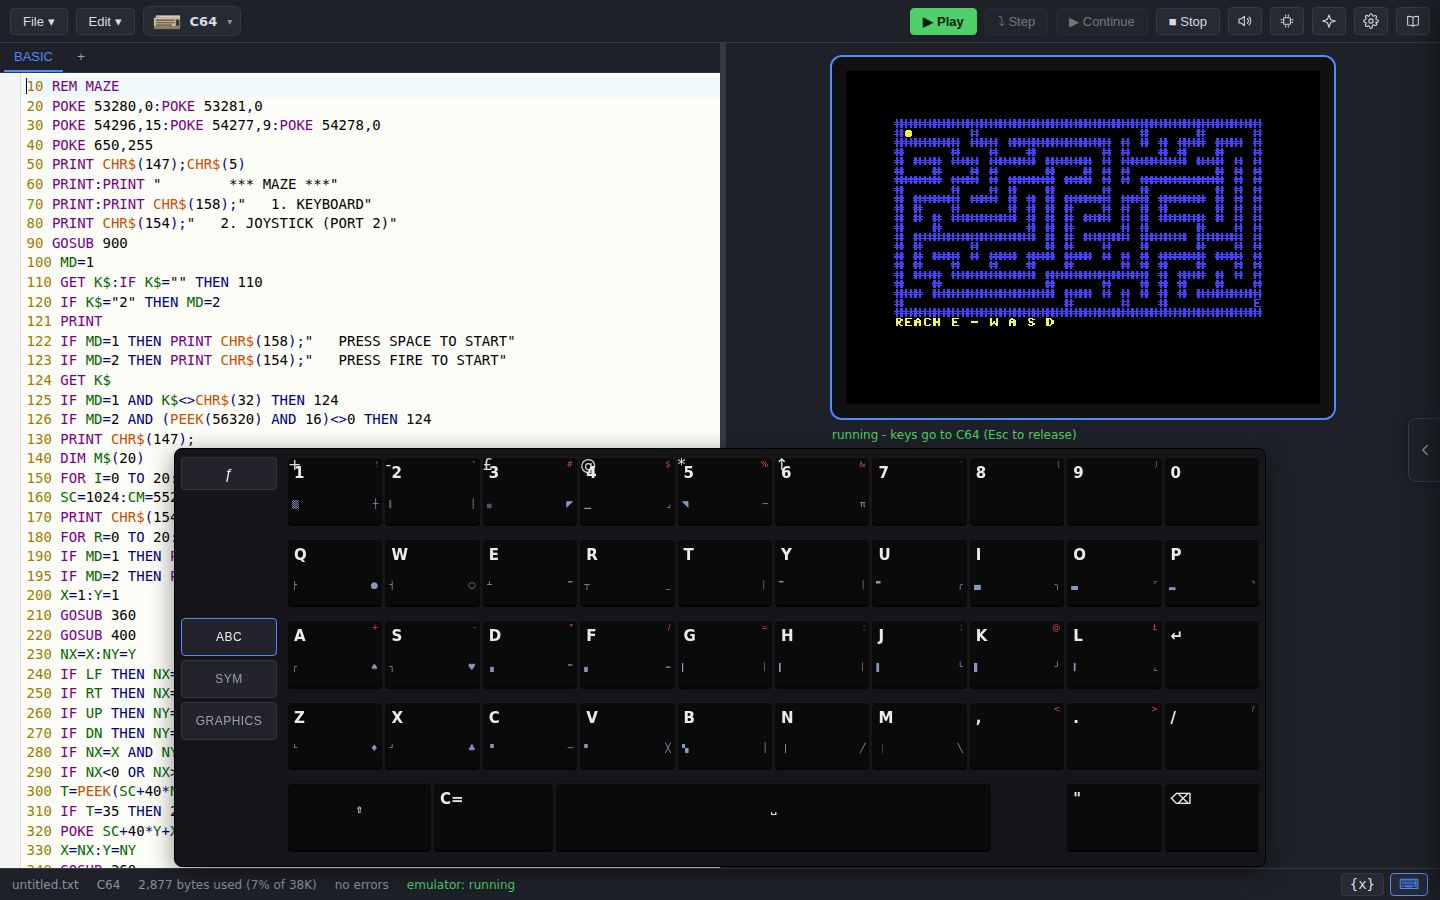Click the A key on virtual keyboard

tap(334, 654)
